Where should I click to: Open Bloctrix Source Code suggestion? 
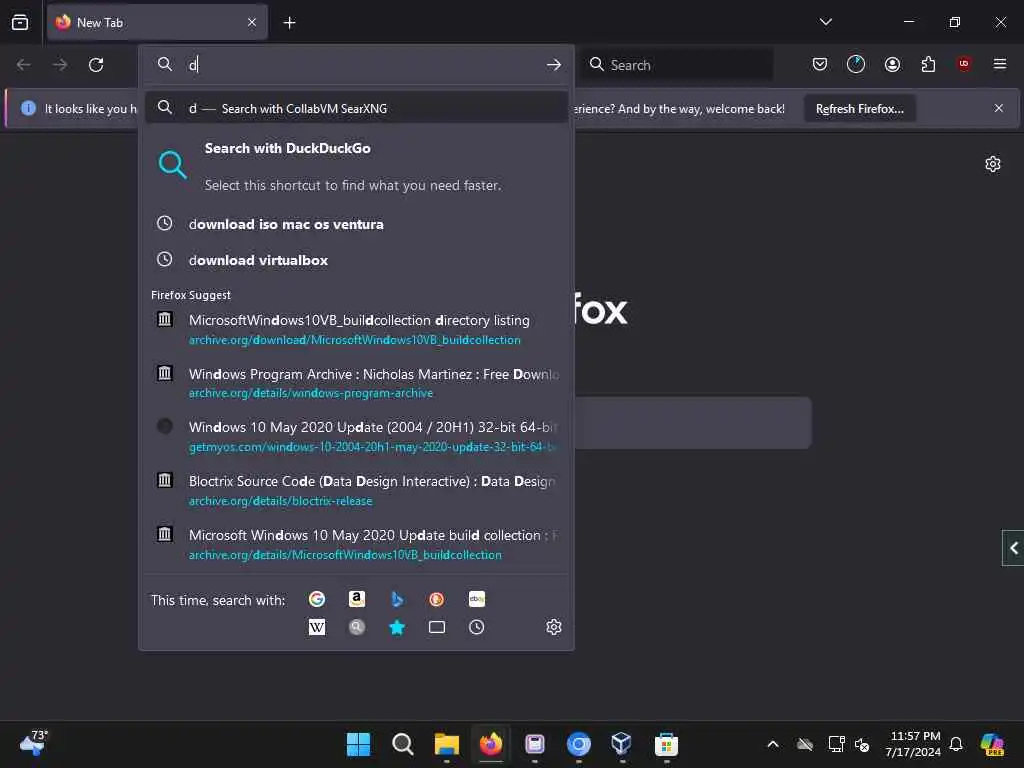[x=356, y=490]
